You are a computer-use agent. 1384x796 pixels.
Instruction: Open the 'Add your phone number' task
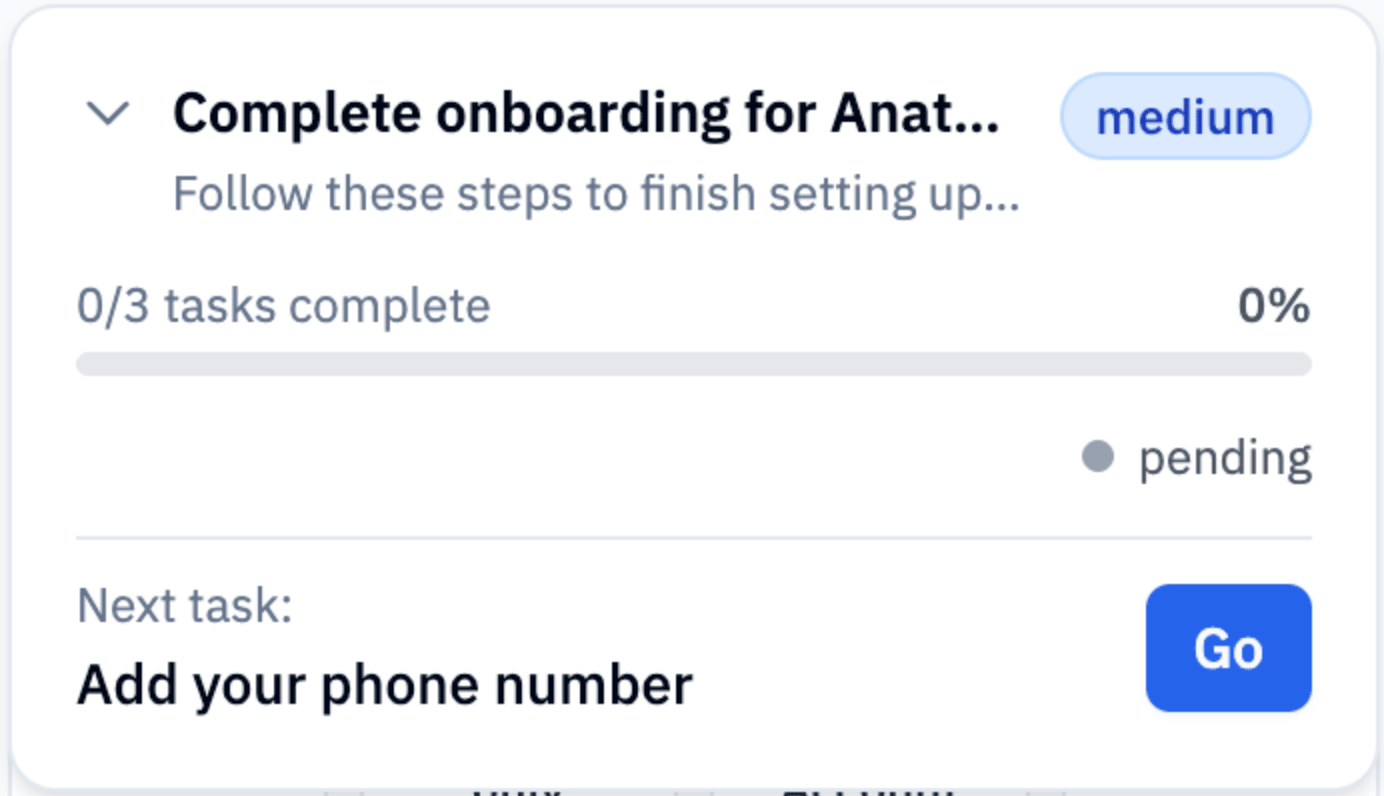coord(384,685)
